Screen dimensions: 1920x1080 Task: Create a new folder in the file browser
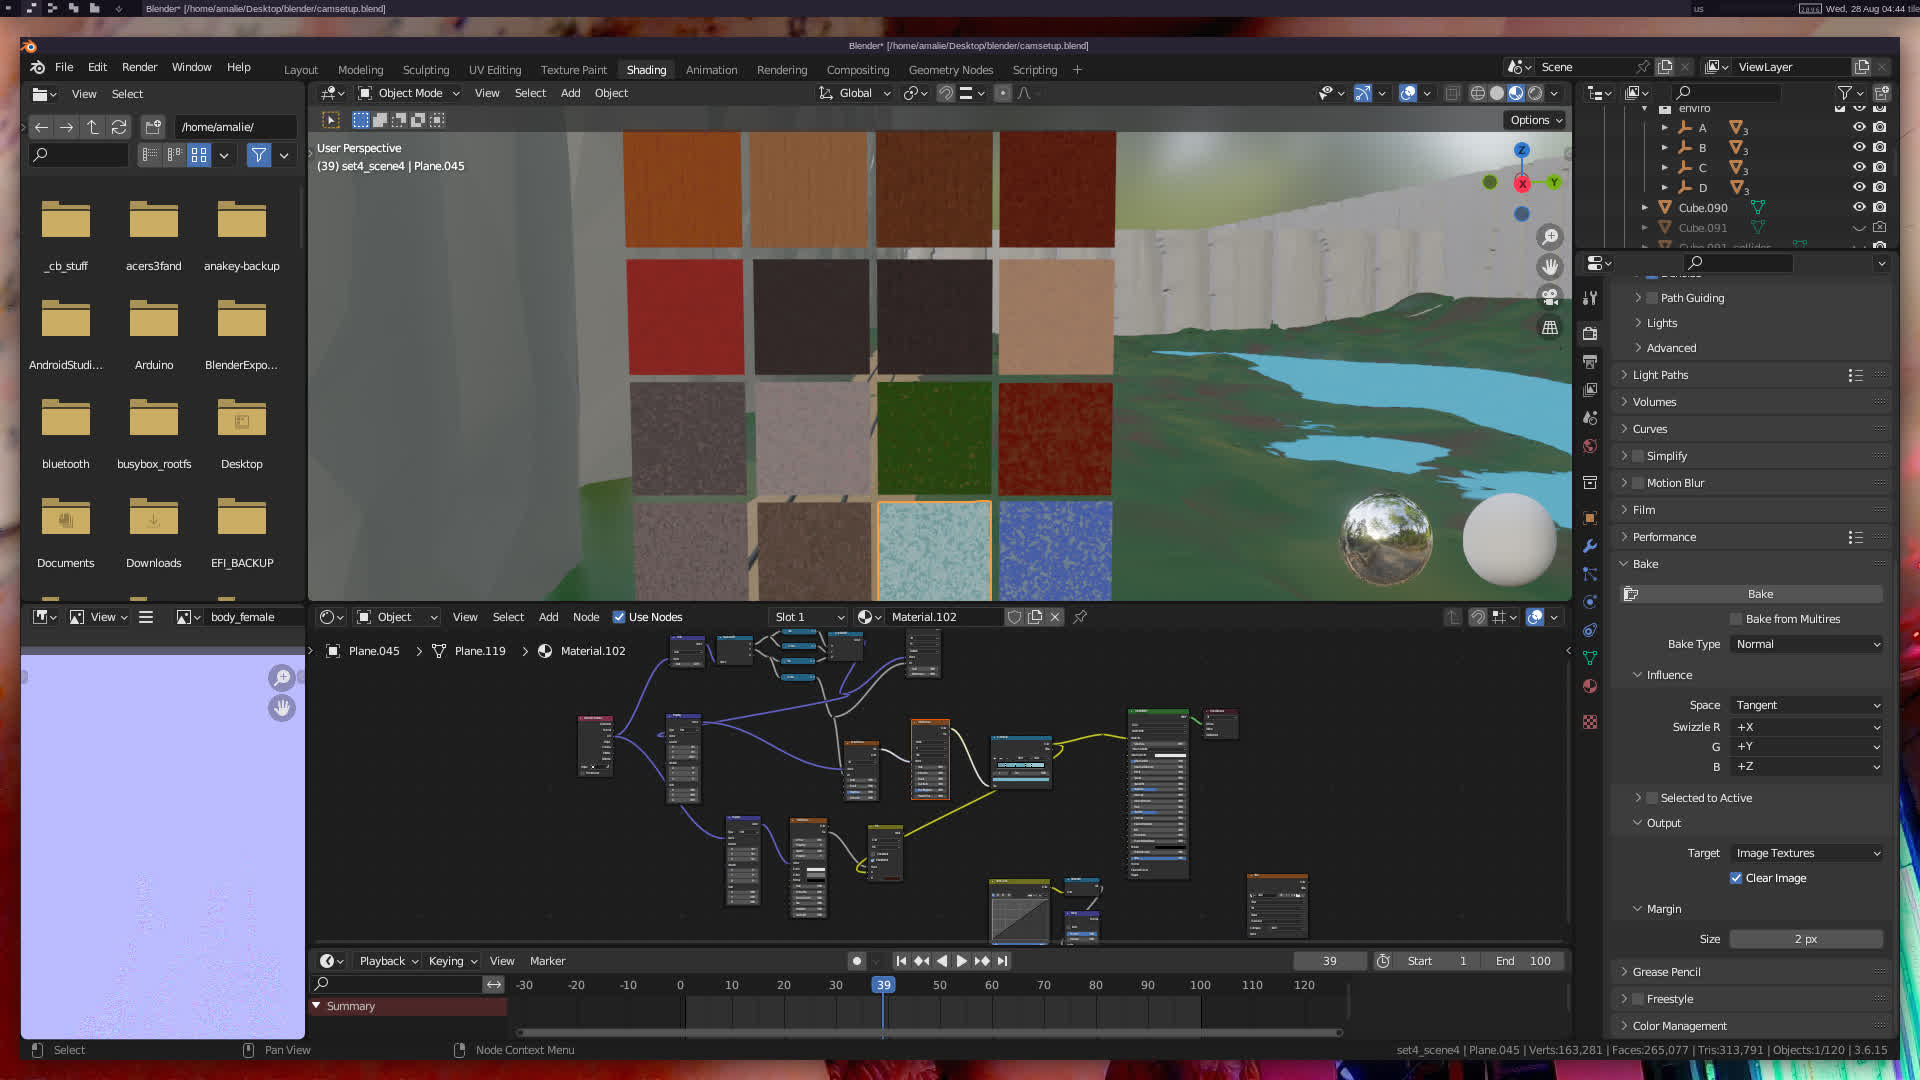(x=152, y=127)
